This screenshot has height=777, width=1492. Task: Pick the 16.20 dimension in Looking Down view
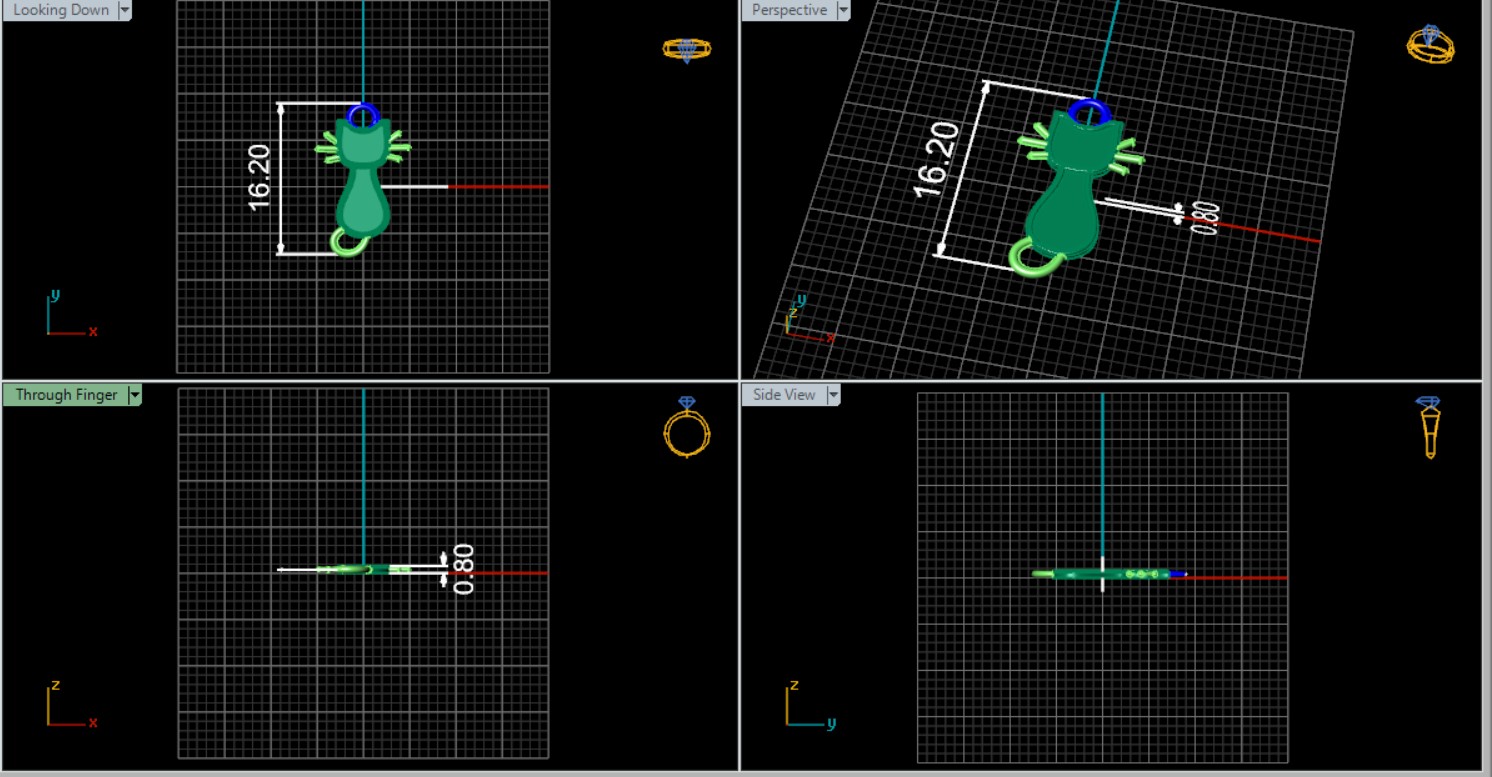[x=259, y=178]
